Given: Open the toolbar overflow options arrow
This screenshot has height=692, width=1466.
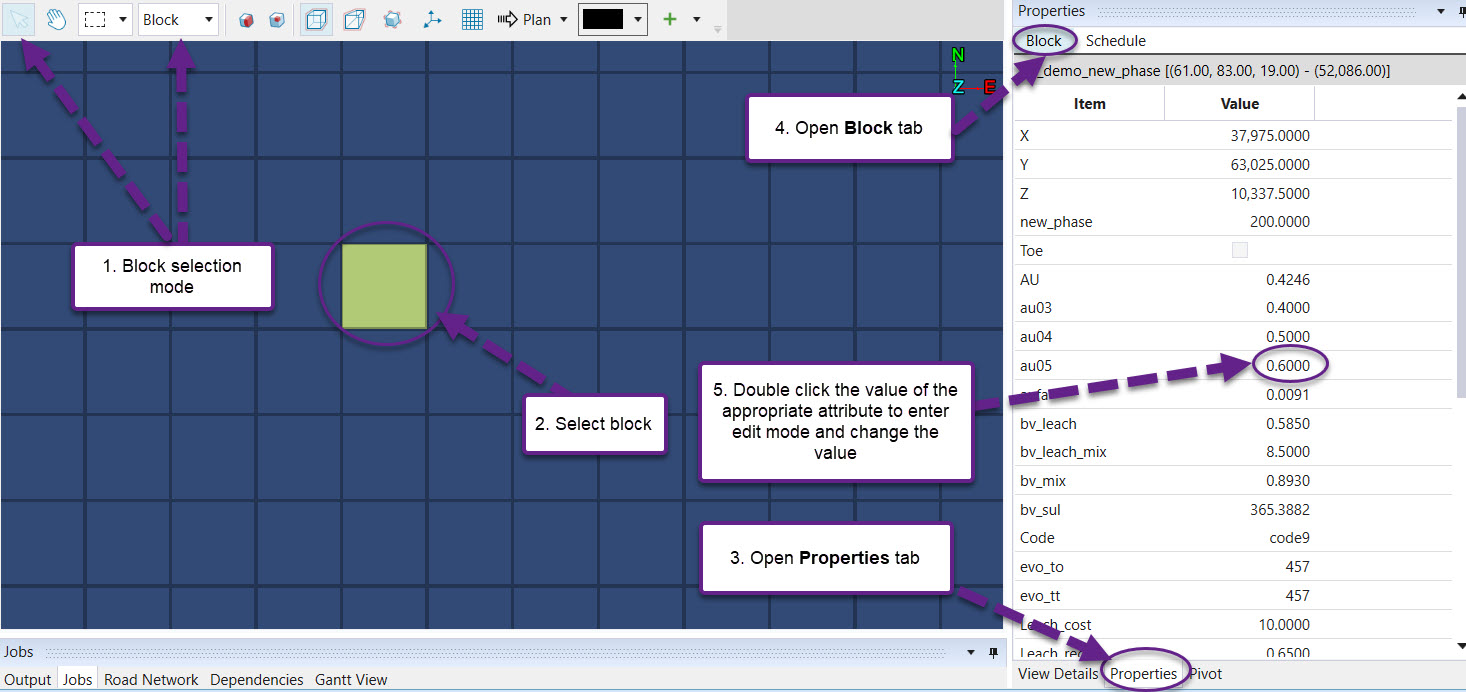Looking at the screenshot, I should click(717, 29).
